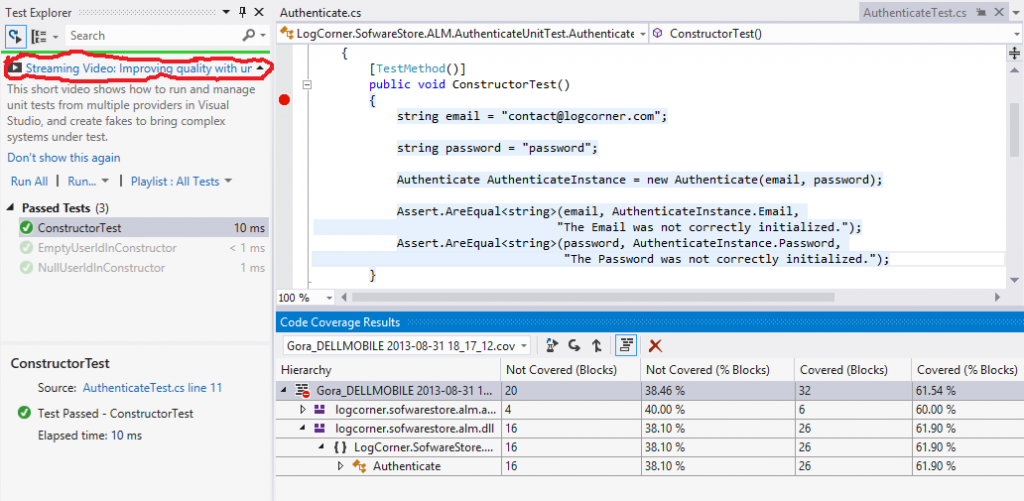Image resolution: width=1024 pixels, height=501 pixels.
Task: Click the editor horizontal scrollbar thumb
Action: (593, 297)
